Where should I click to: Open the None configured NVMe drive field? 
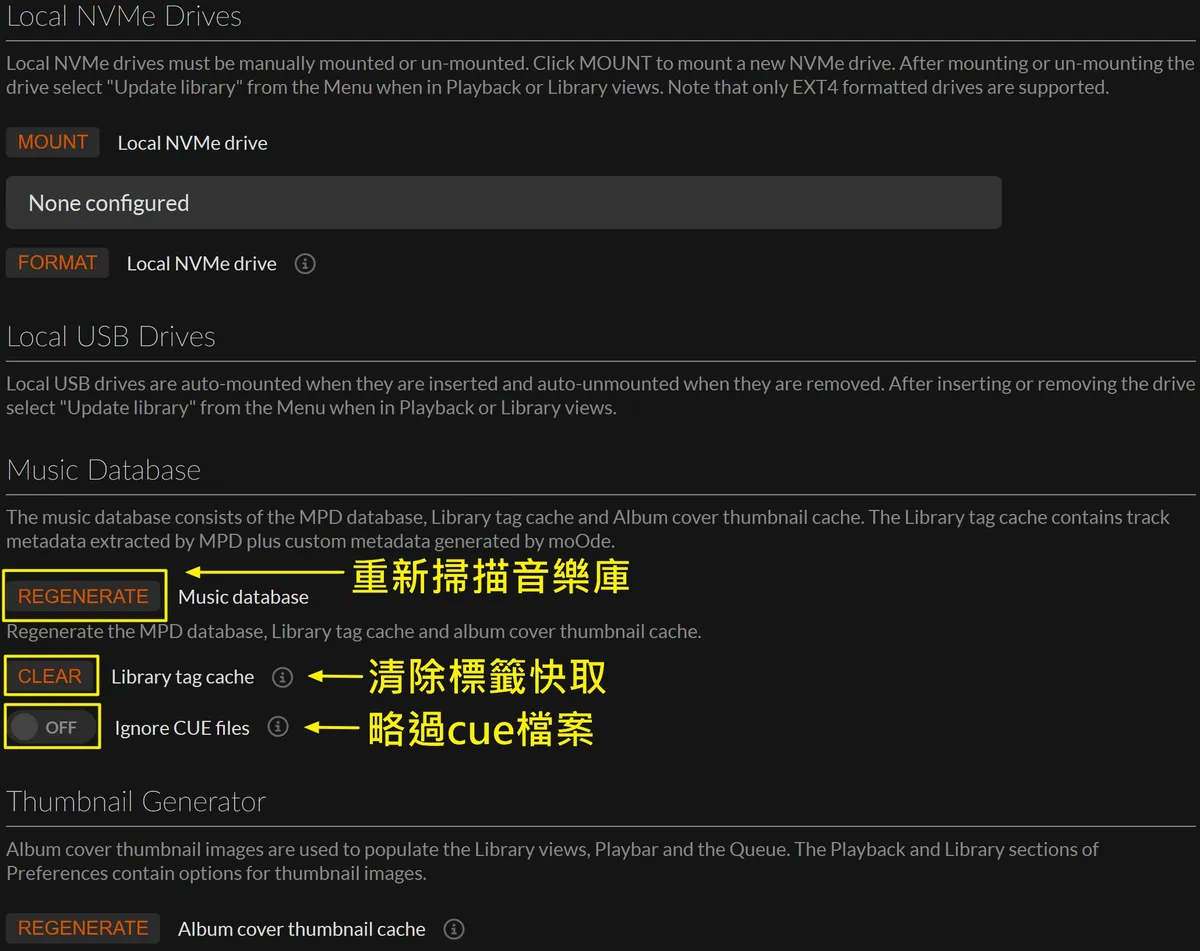(x=504, y=203)
